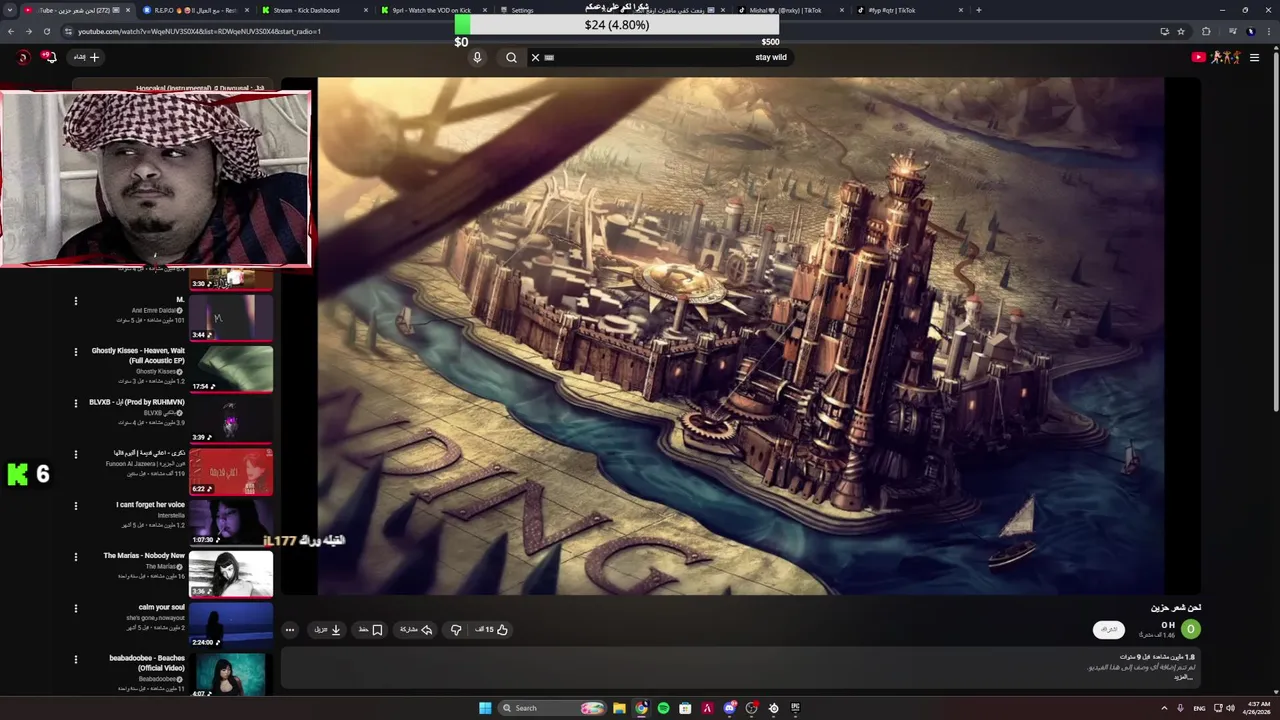The width and height of the screenshot is (1280, 720).
Task: Open the YouTube hamburger guide menu
Action: (x=1254, y=57)
